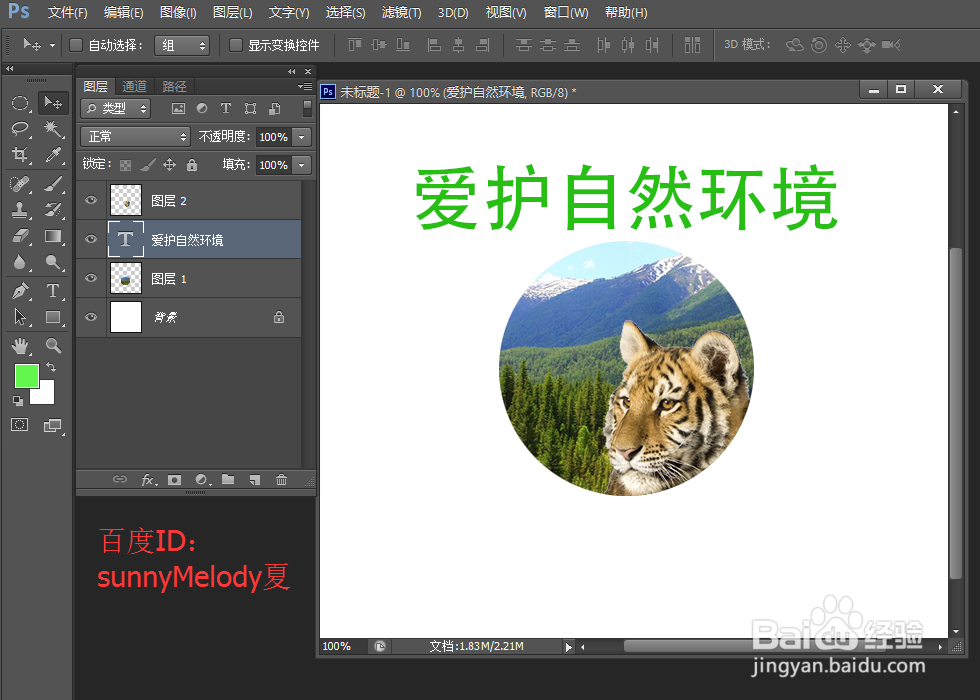Select the Clone Stamp tool
This screenshot has width=980, height=700.
coord(20,210)
